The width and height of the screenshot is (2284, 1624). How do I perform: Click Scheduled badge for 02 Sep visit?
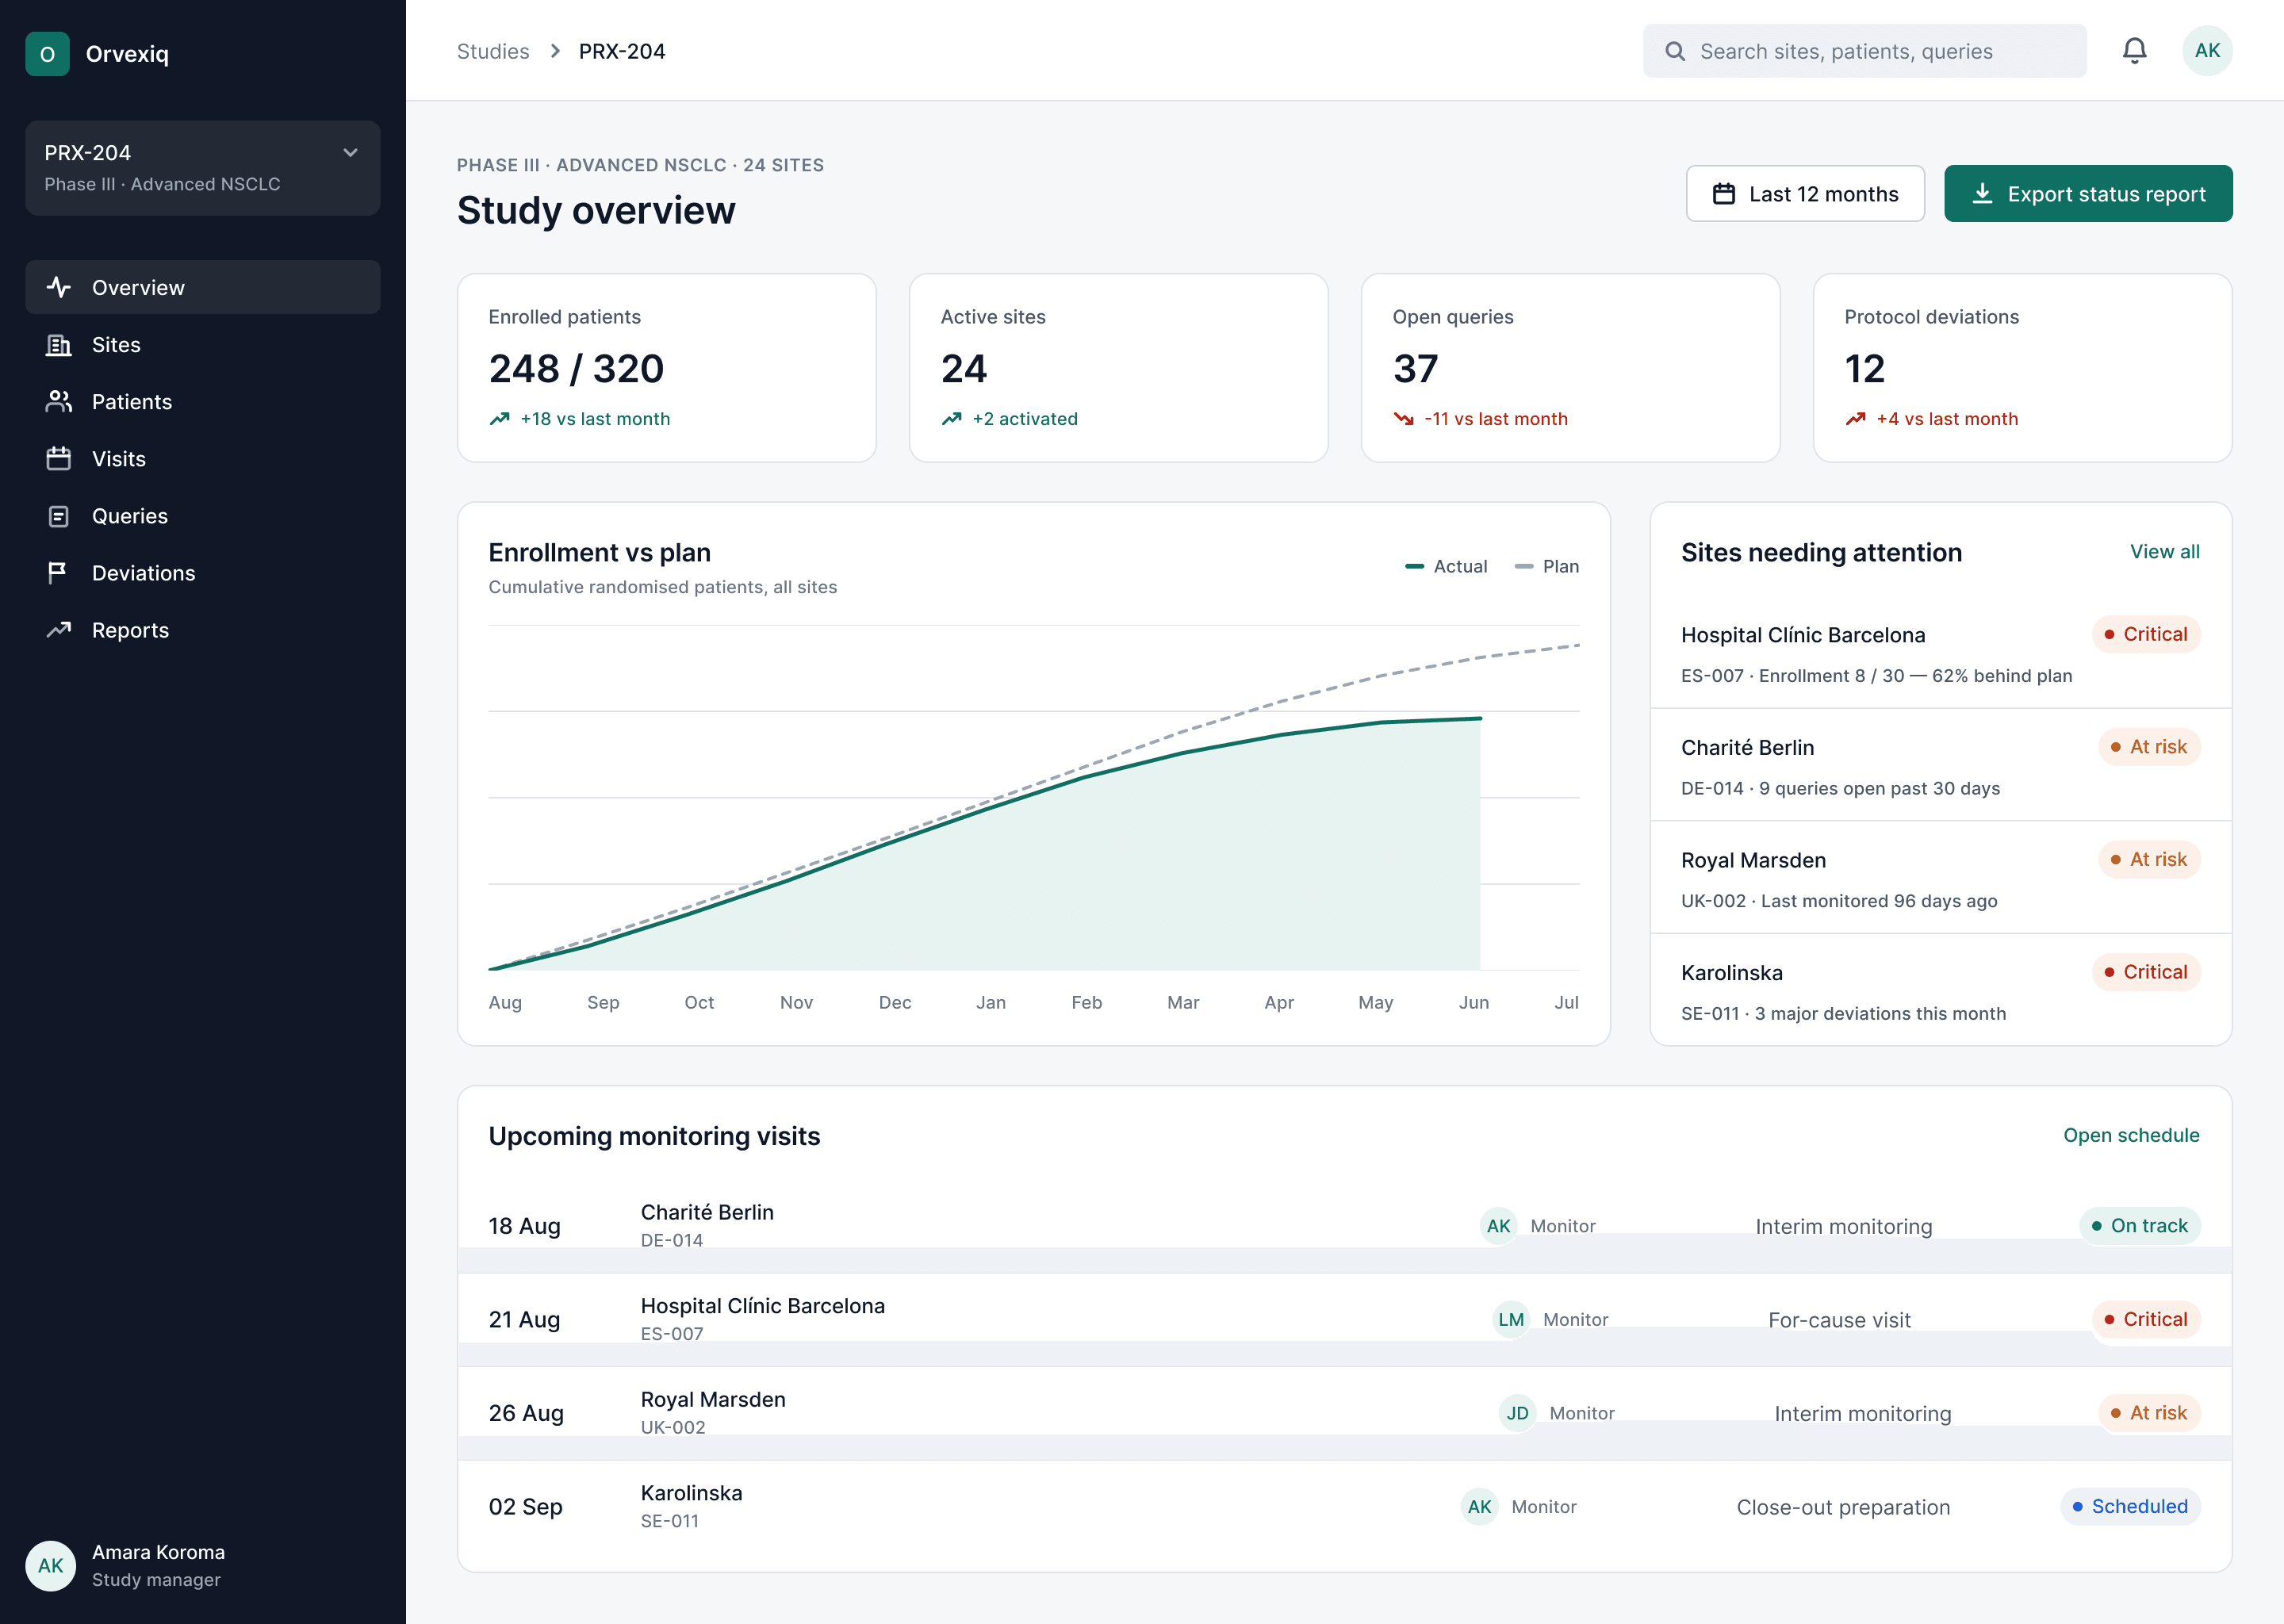pos(2130,1507)
